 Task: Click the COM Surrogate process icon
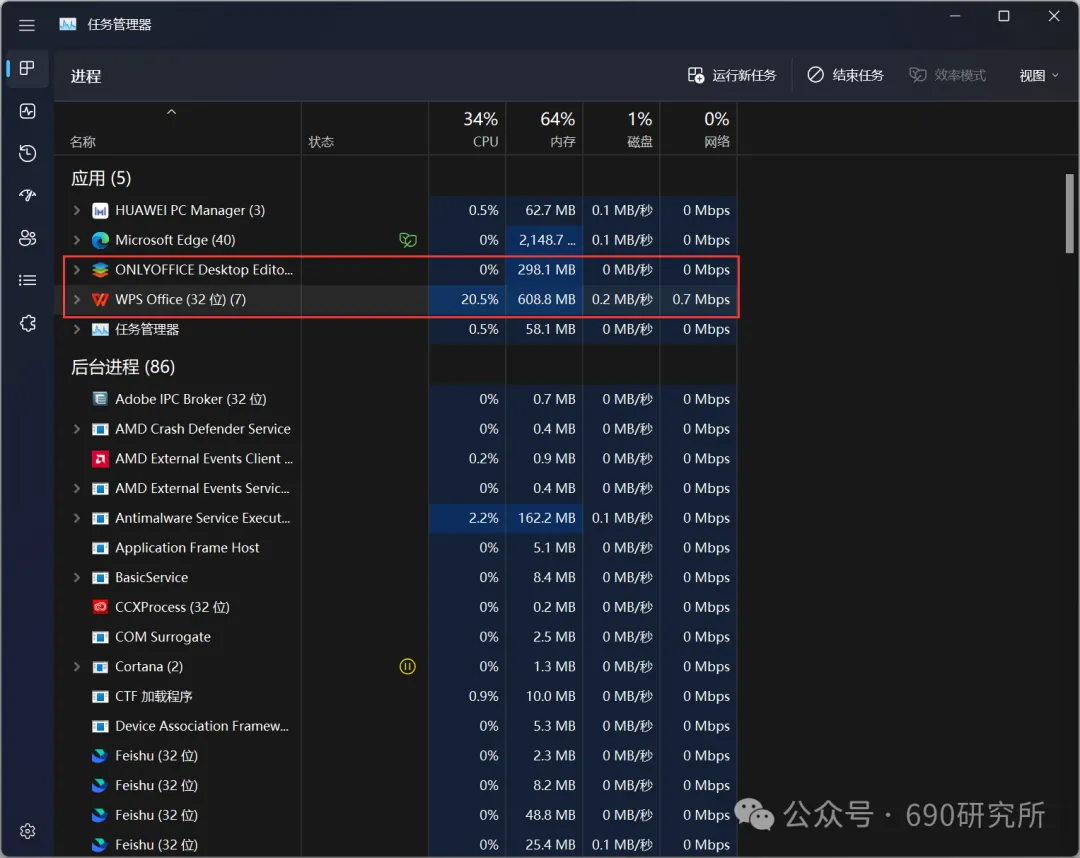click(100, 637)
